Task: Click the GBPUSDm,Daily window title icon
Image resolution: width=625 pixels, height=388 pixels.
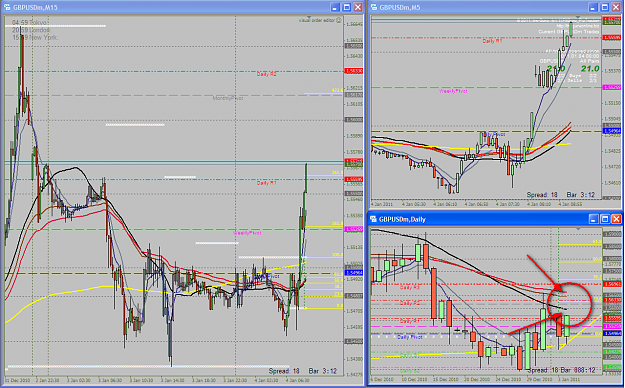Action: 374,219
